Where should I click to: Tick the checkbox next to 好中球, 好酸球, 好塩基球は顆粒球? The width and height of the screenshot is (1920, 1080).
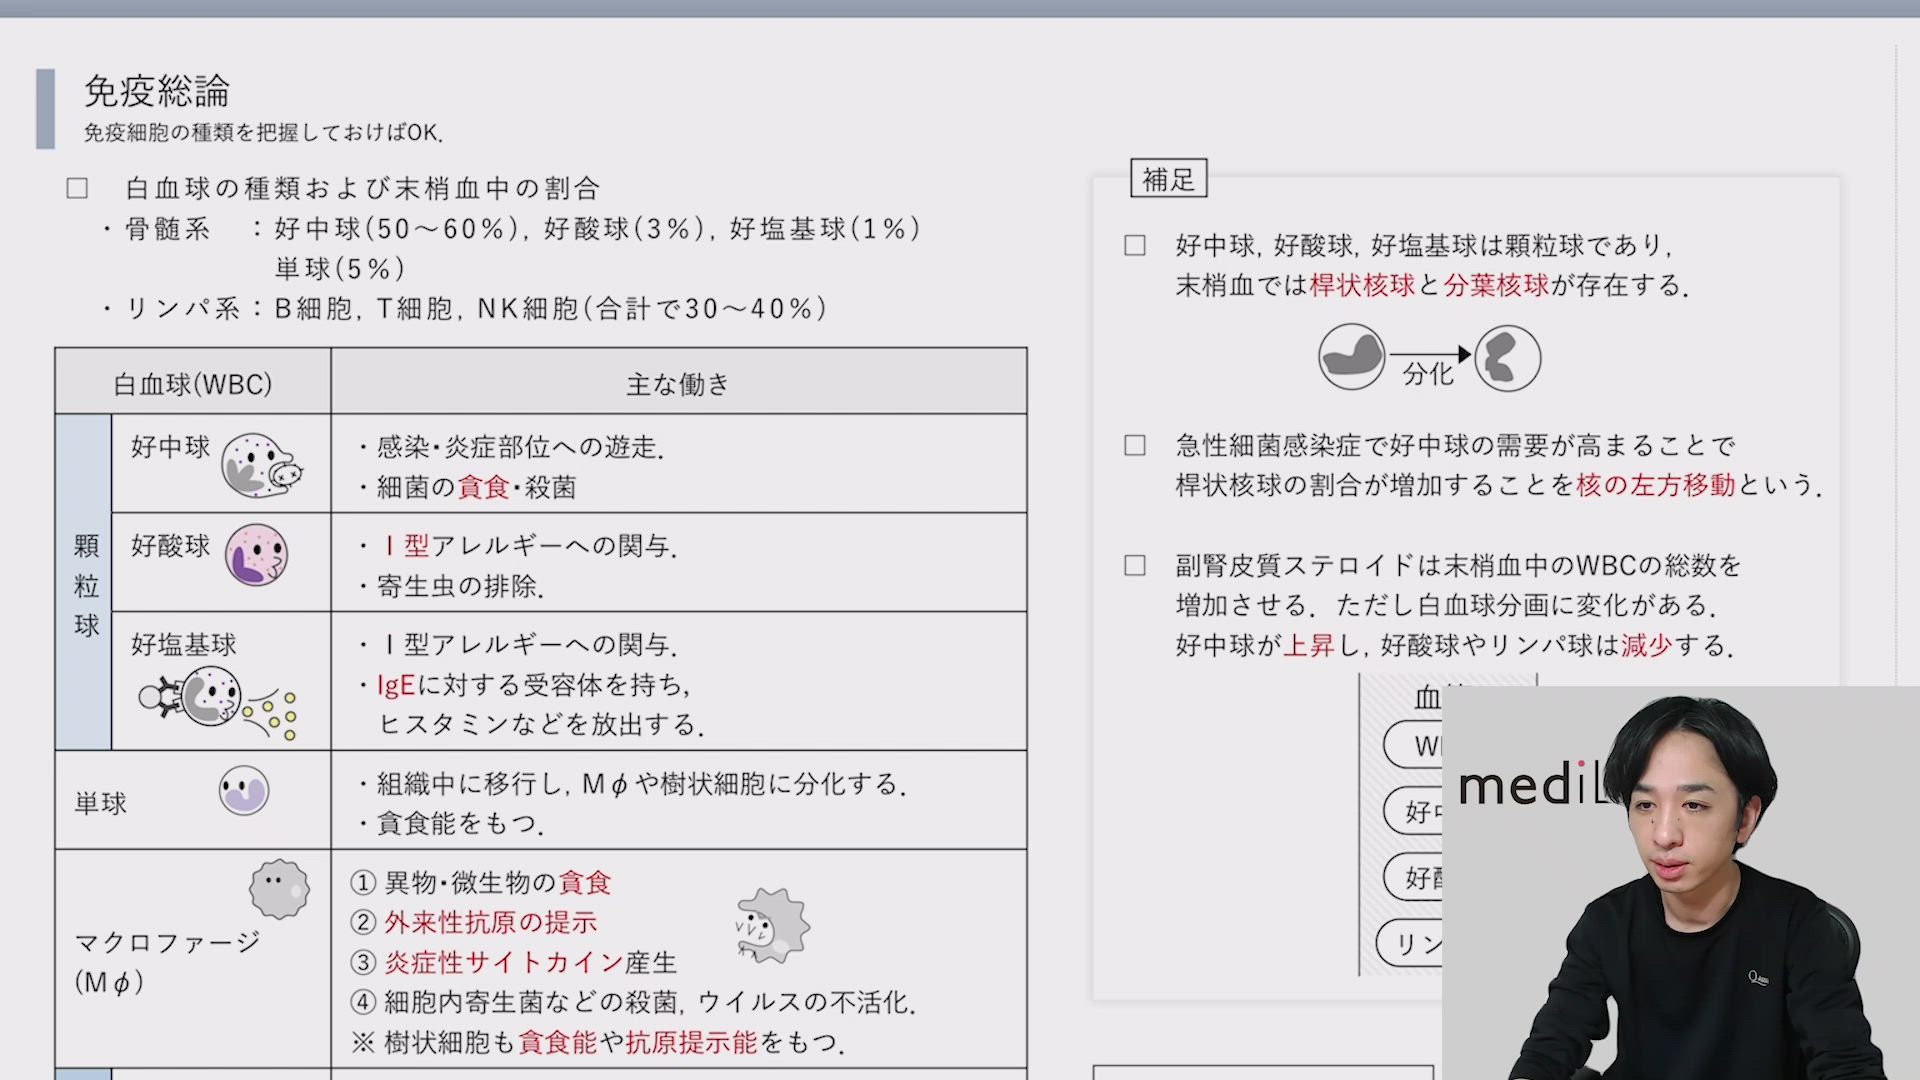(x=1134, y=245)
